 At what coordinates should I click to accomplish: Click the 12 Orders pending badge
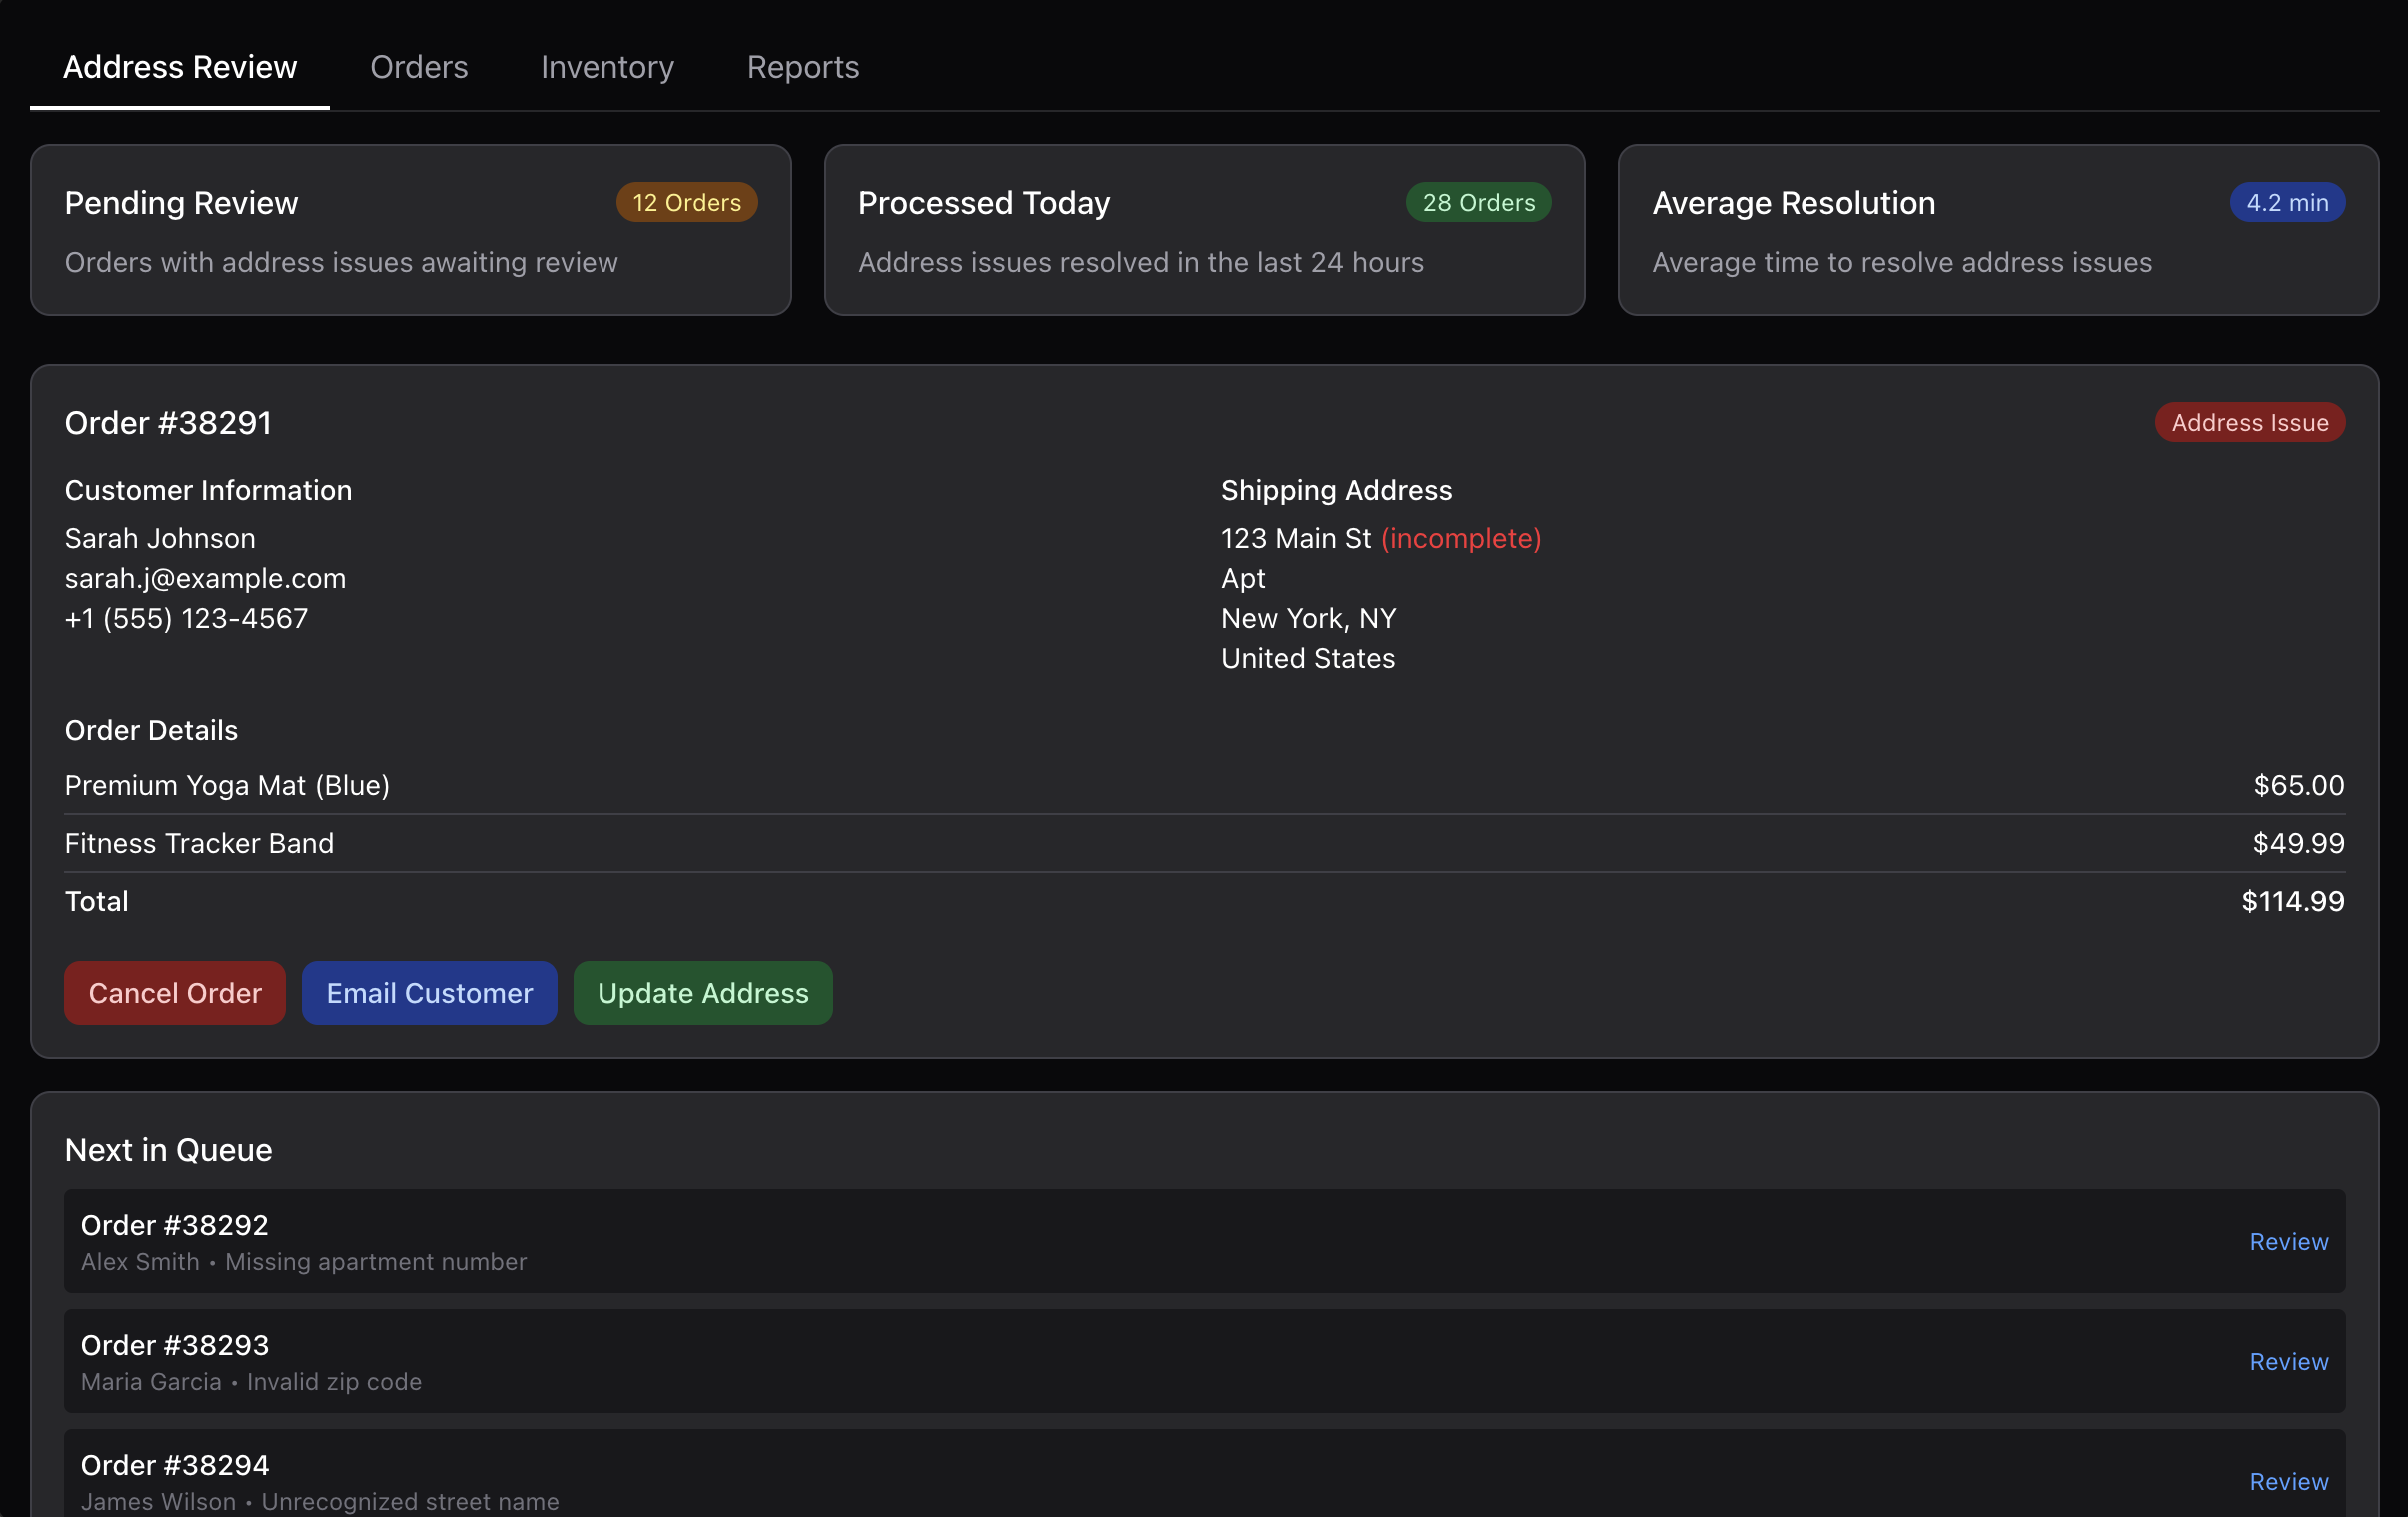(686, 202)
